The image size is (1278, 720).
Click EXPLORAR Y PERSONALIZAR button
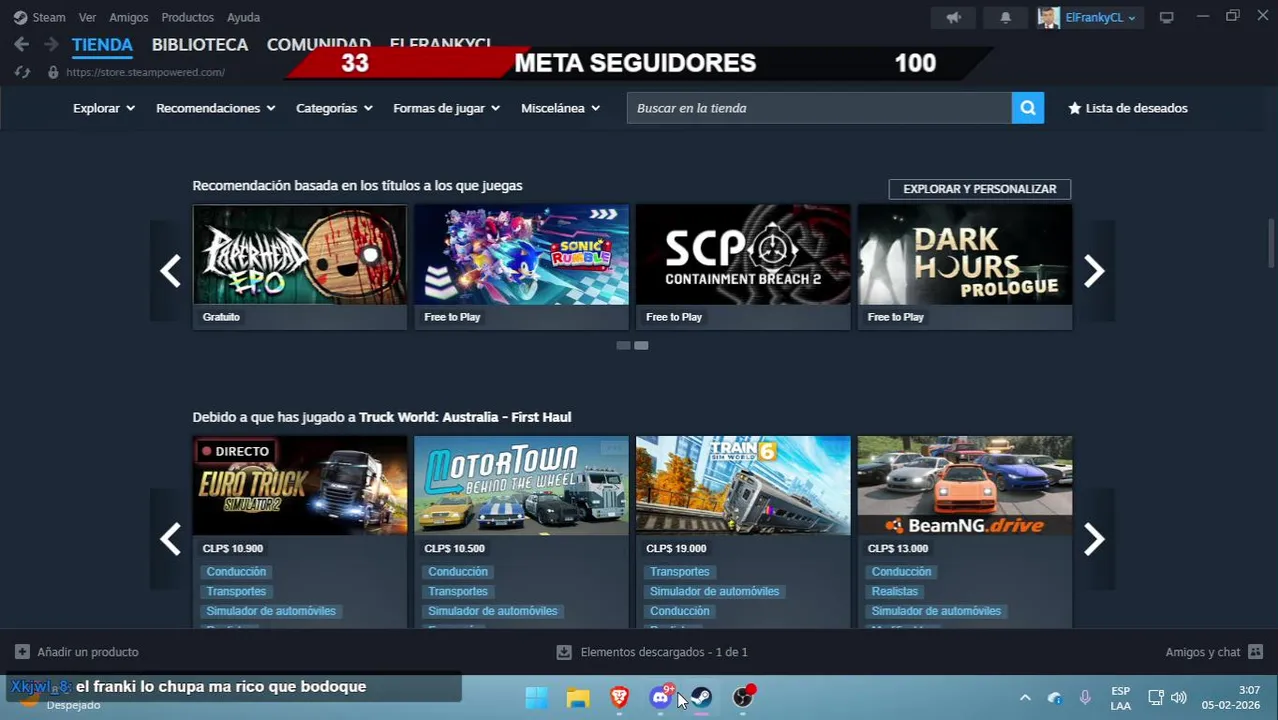pyautogui.click(x=979, y=189)
